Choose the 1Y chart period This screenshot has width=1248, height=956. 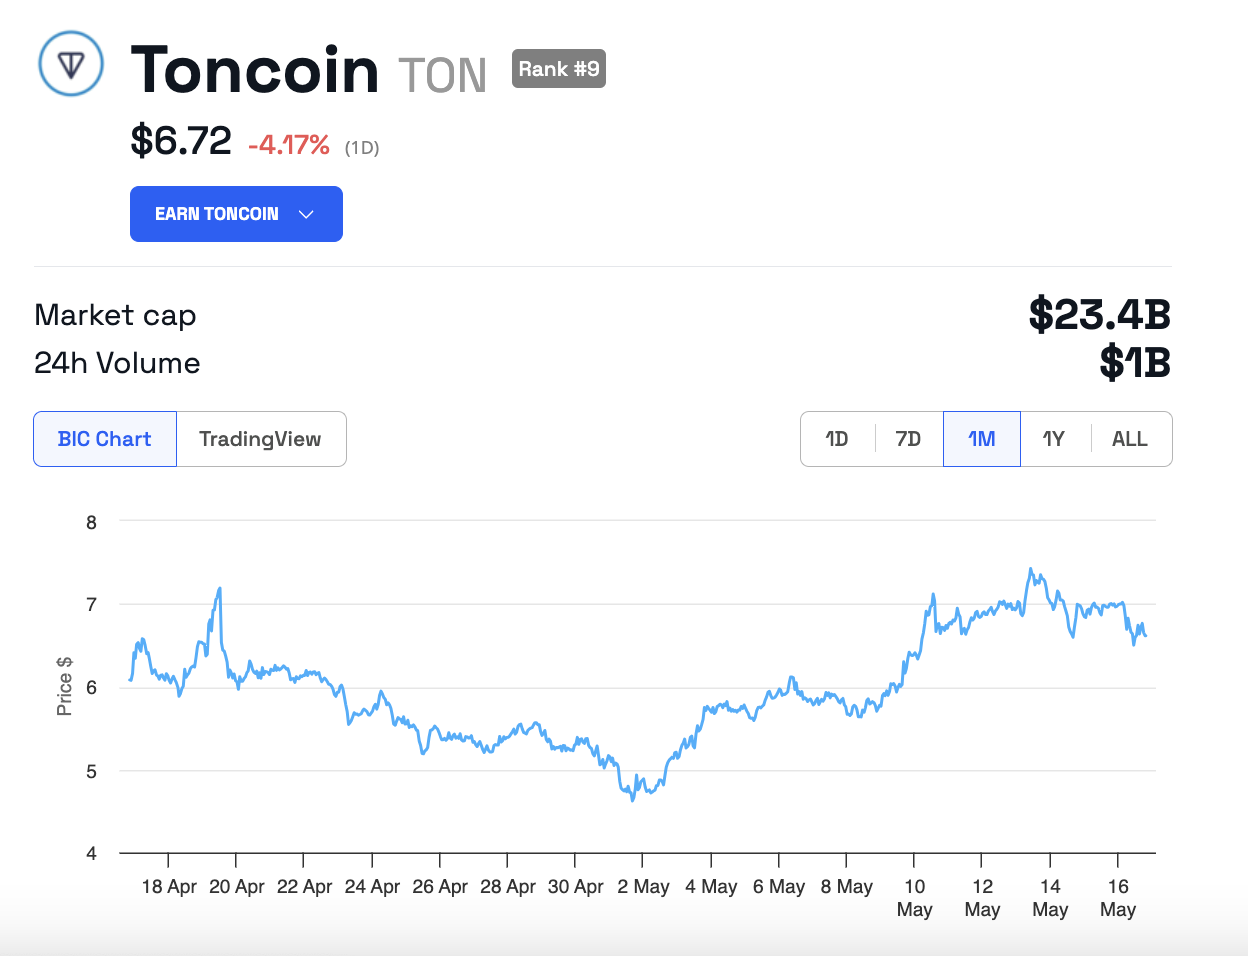tap(1053, 439)
